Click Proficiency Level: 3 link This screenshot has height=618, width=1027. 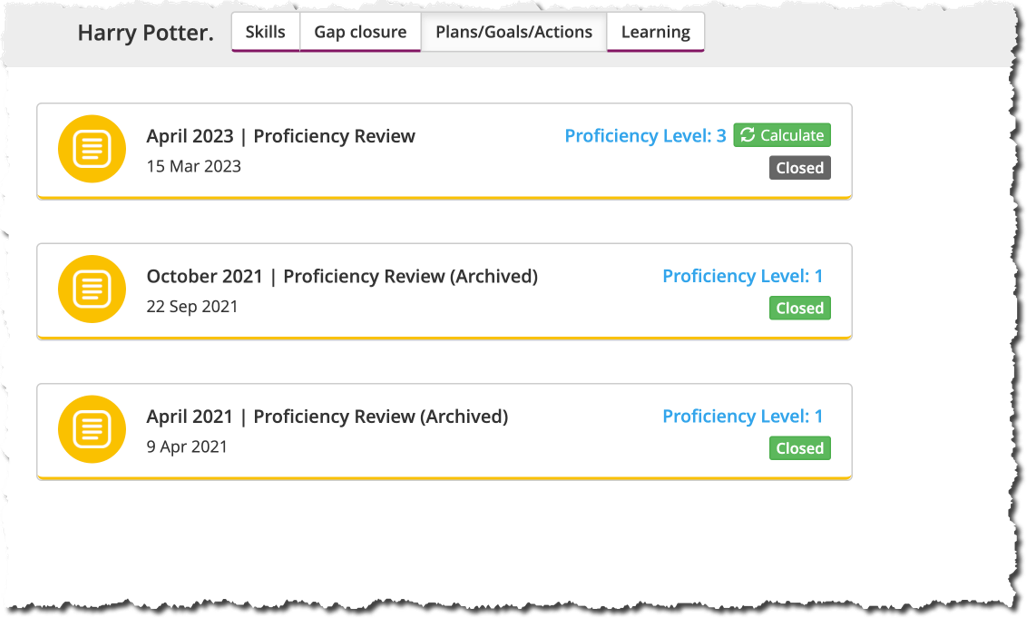click(645, 136)
